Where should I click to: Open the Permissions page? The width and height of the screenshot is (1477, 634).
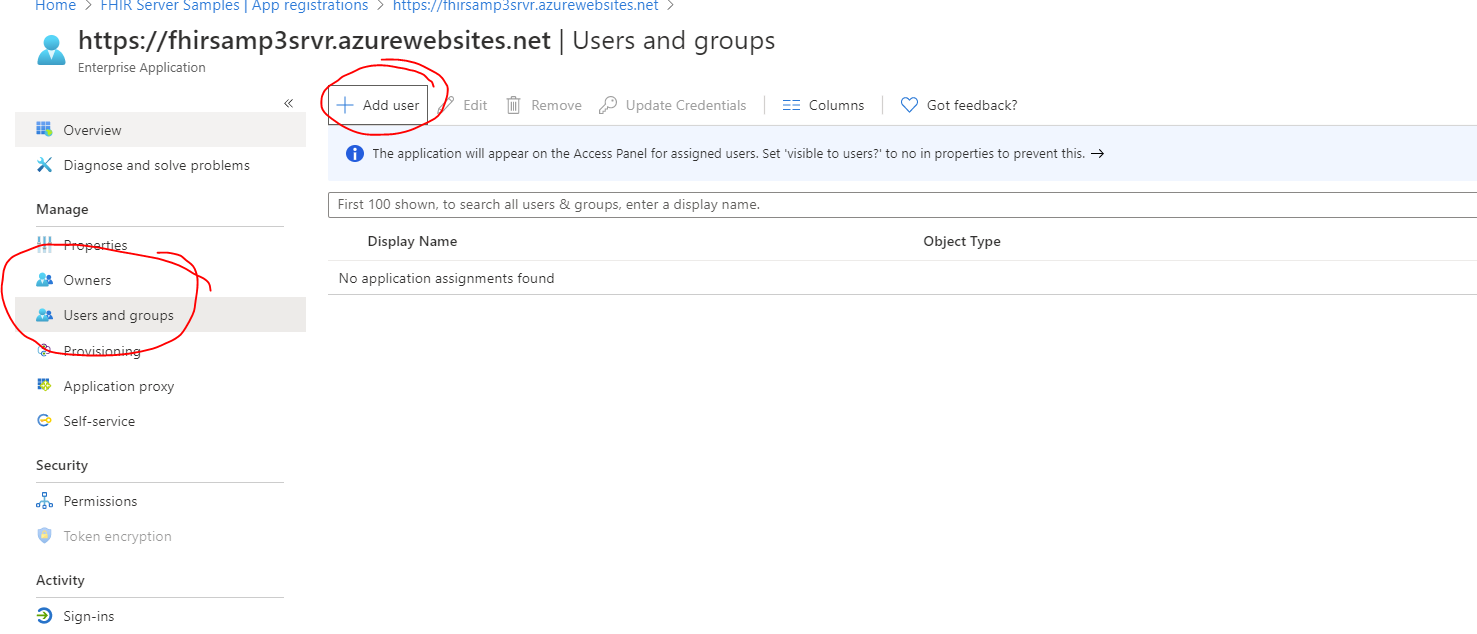[x=100, y=500]
